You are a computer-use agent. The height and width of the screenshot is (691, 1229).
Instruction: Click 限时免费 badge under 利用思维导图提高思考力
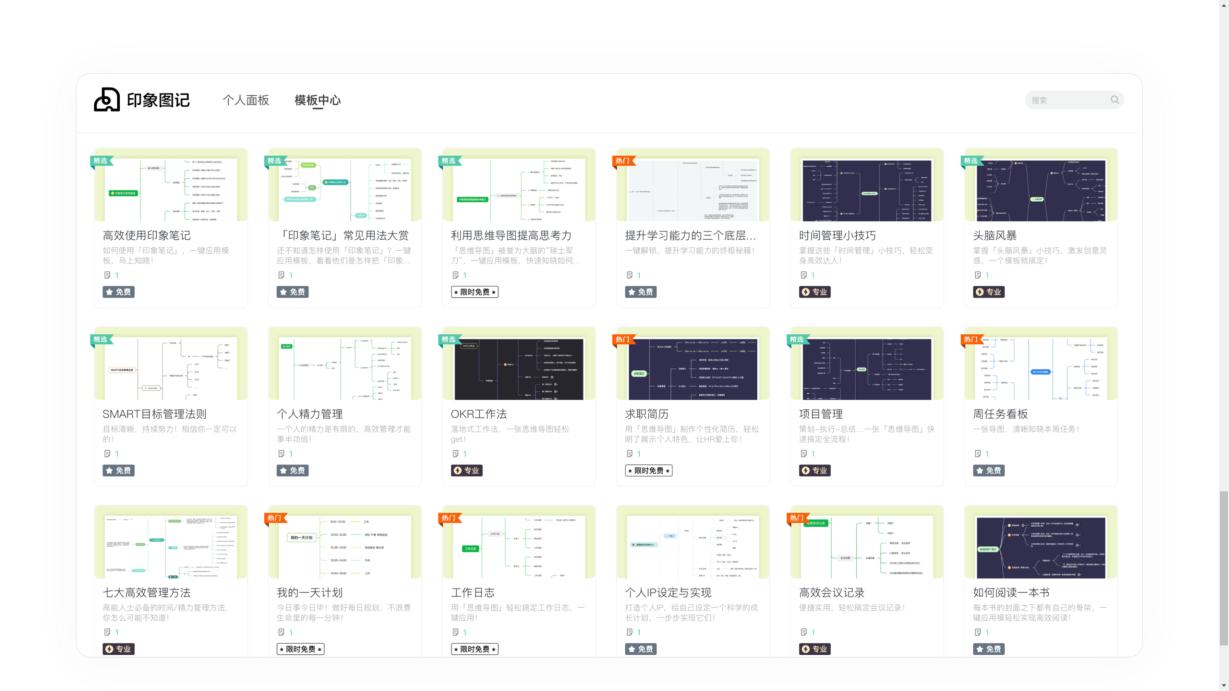click(x=474, y=292)
